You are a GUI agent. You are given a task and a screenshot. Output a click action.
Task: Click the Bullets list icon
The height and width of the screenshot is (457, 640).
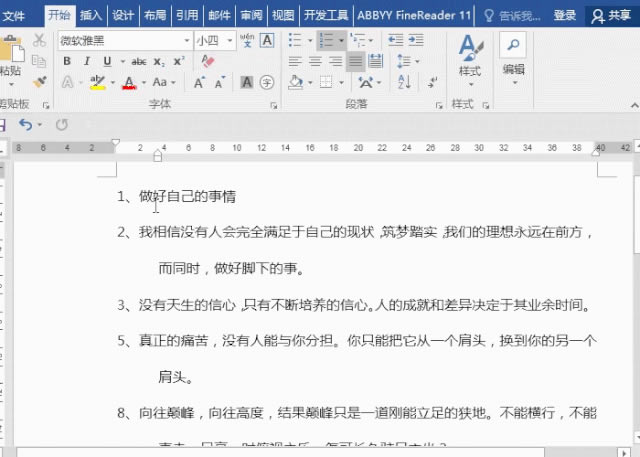(x=295, y=40)
